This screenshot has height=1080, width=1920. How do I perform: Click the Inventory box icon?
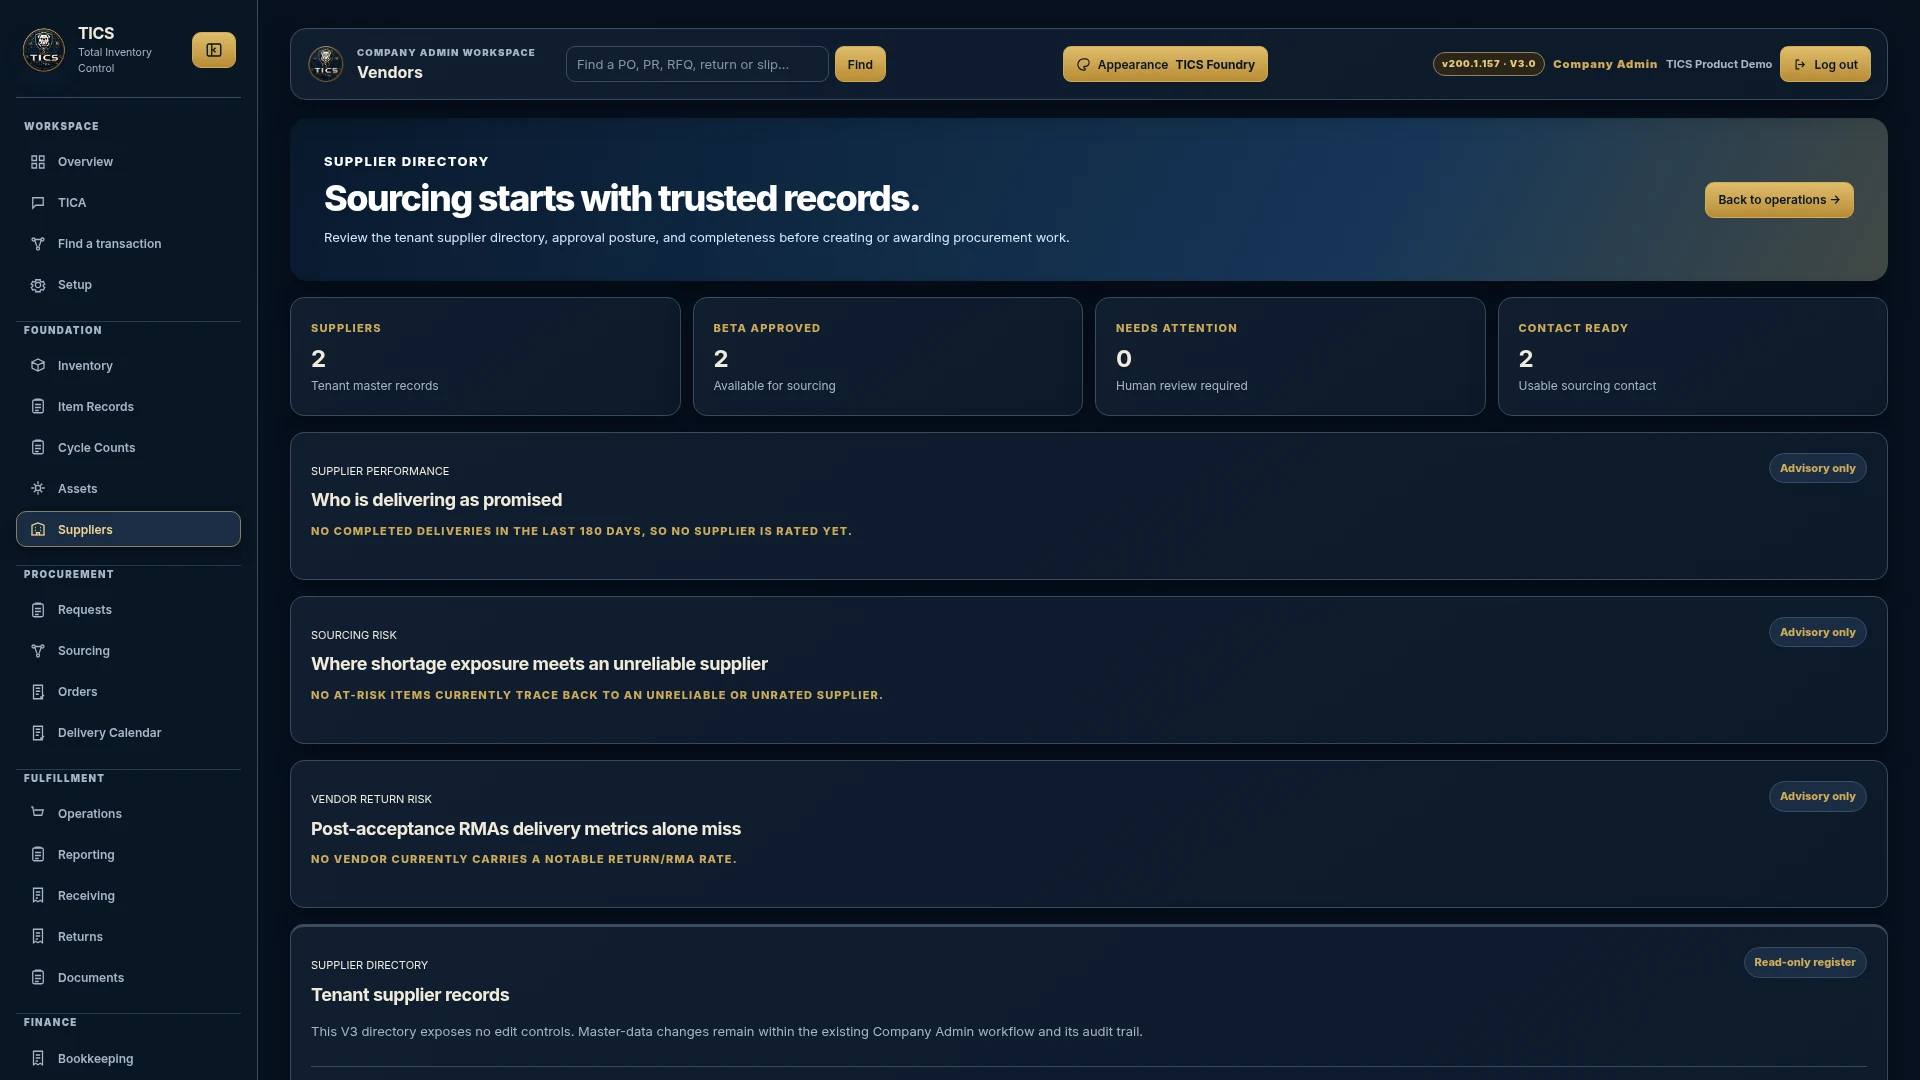point(38,366)
